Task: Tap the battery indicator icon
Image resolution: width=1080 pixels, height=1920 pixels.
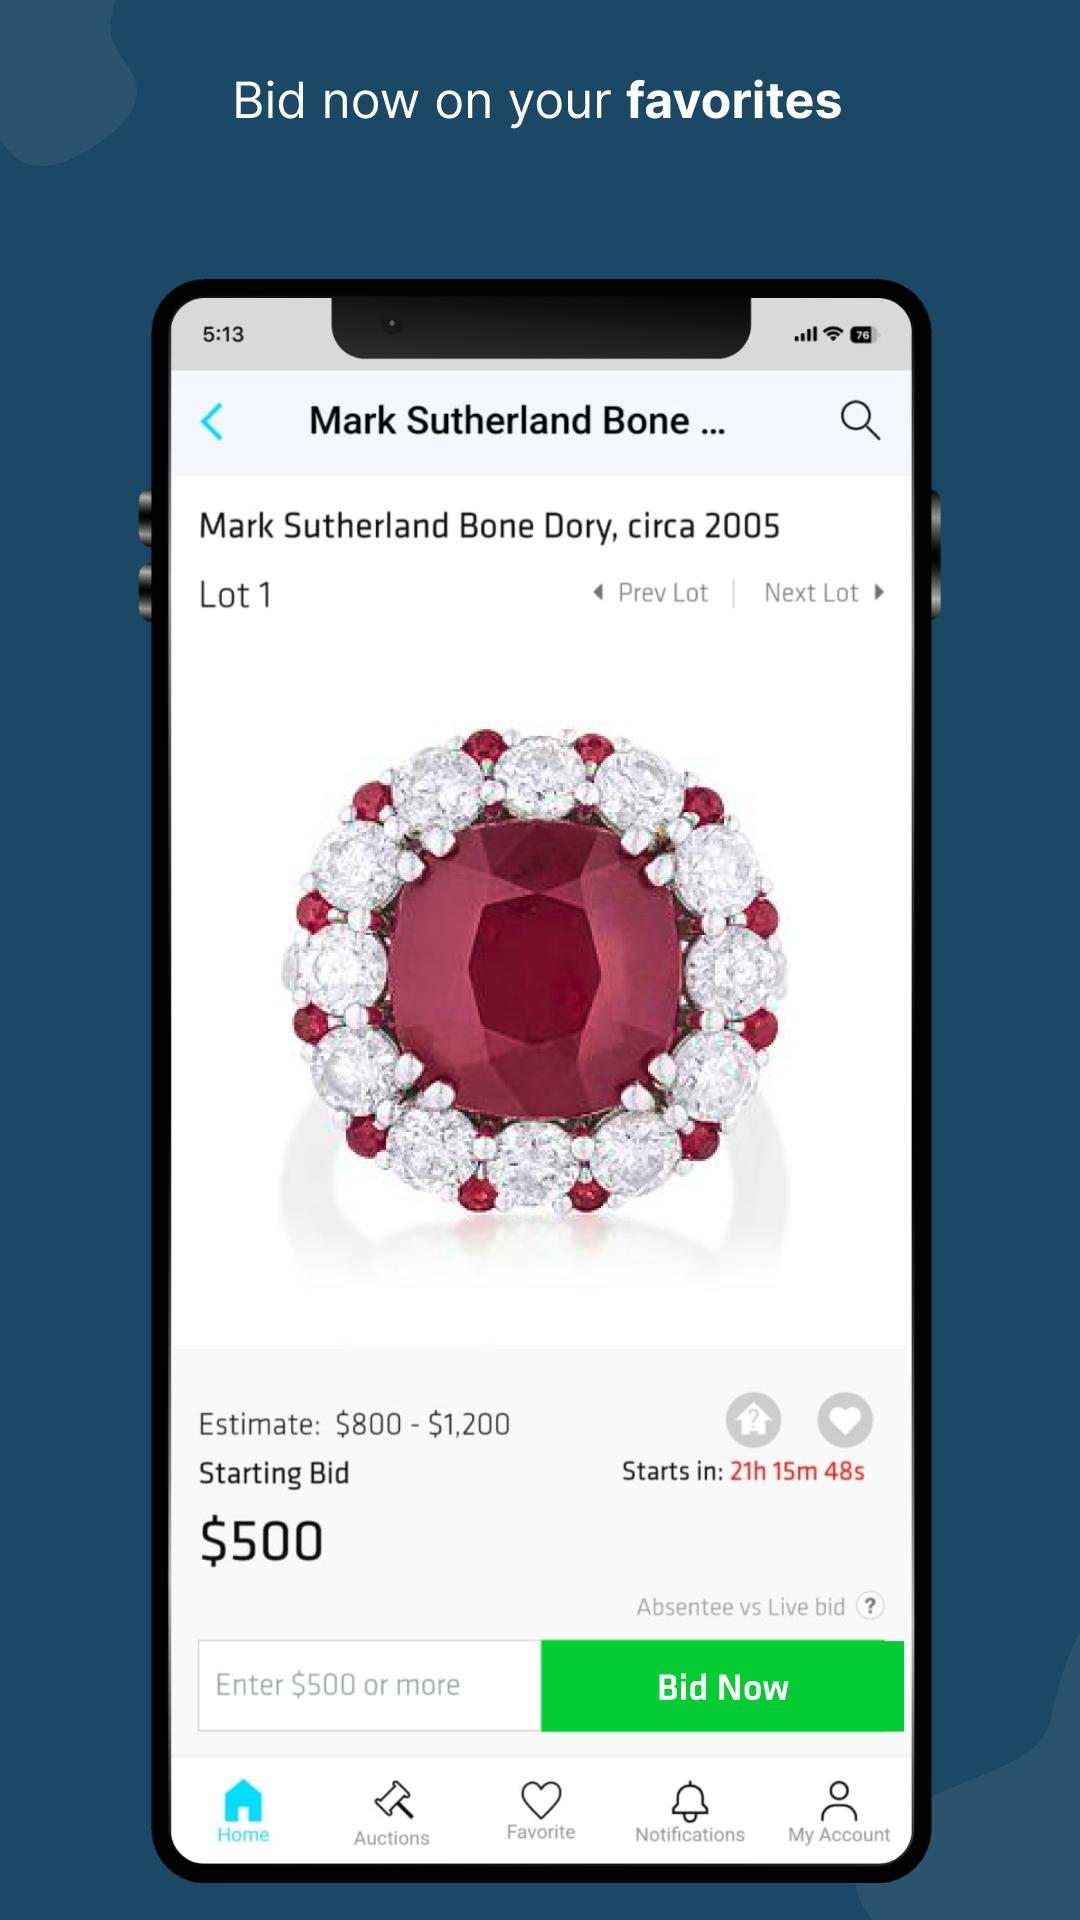Action: [x=863, y=335]
